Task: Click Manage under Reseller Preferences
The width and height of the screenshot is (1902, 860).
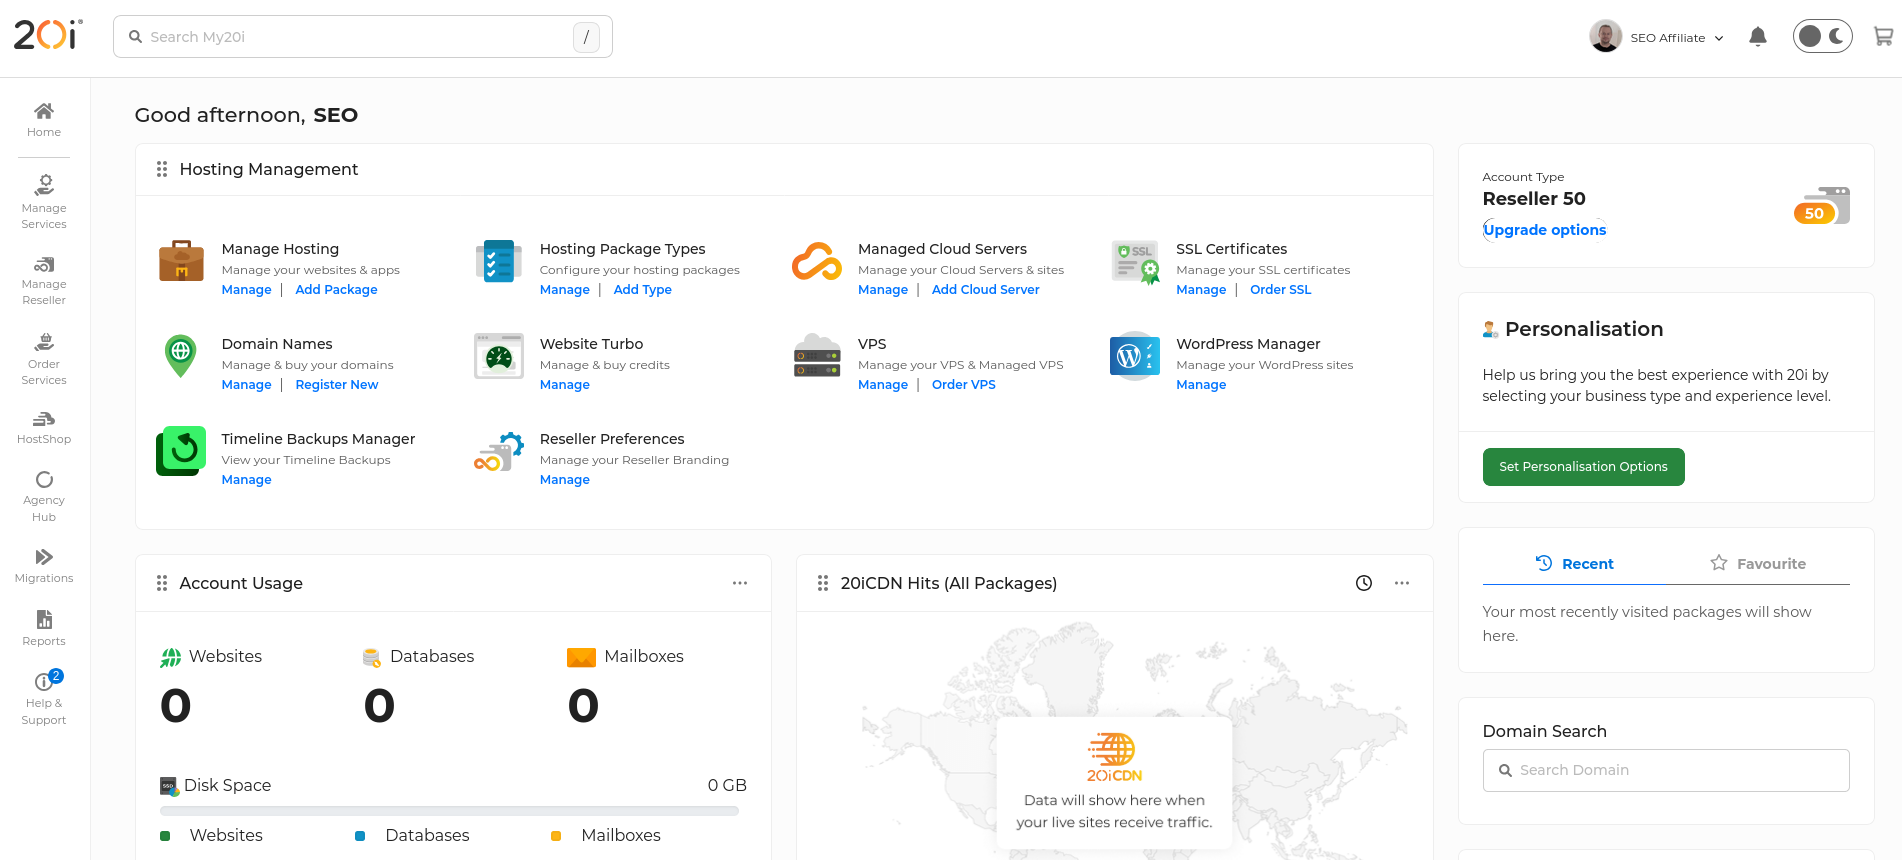Action: click(x=564, y=480)
